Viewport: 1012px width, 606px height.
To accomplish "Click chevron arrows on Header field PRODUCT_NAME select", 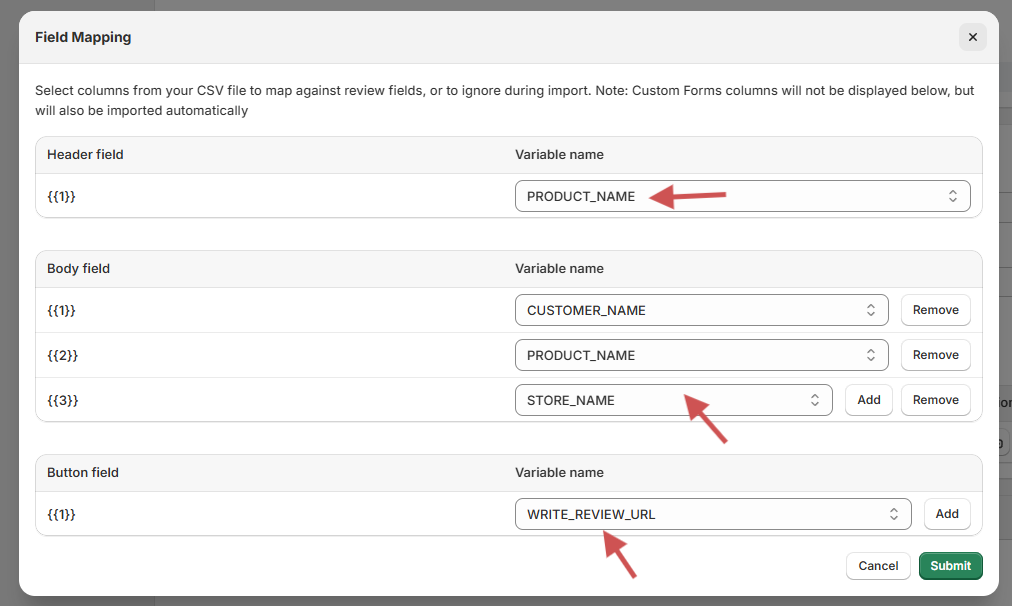I will [x=952, y=196].
